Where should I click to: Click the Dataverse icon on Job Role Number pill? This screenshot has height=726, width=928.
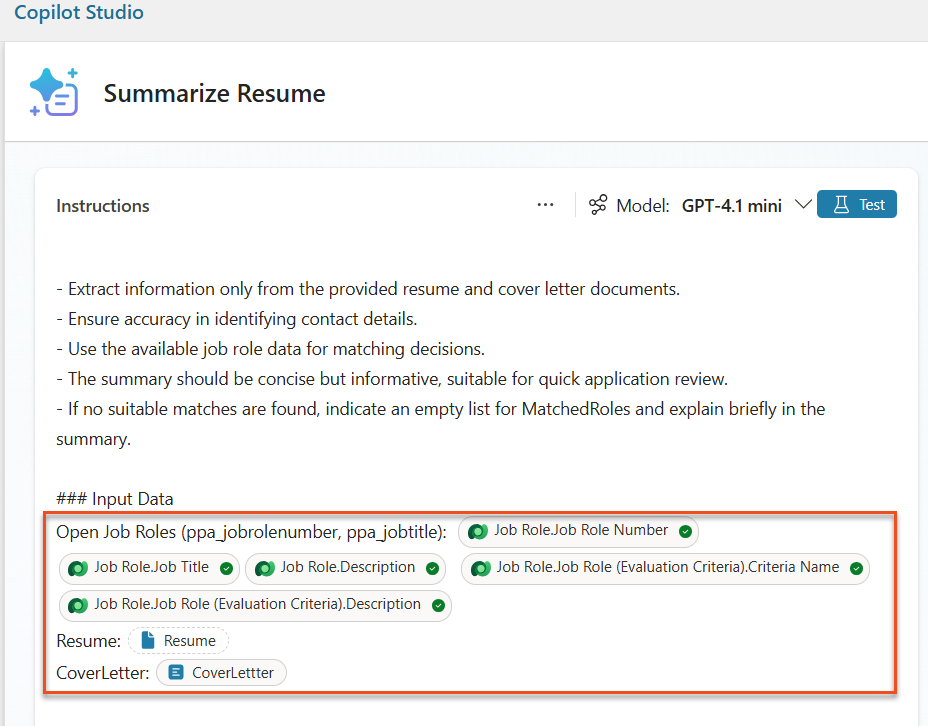477,531
